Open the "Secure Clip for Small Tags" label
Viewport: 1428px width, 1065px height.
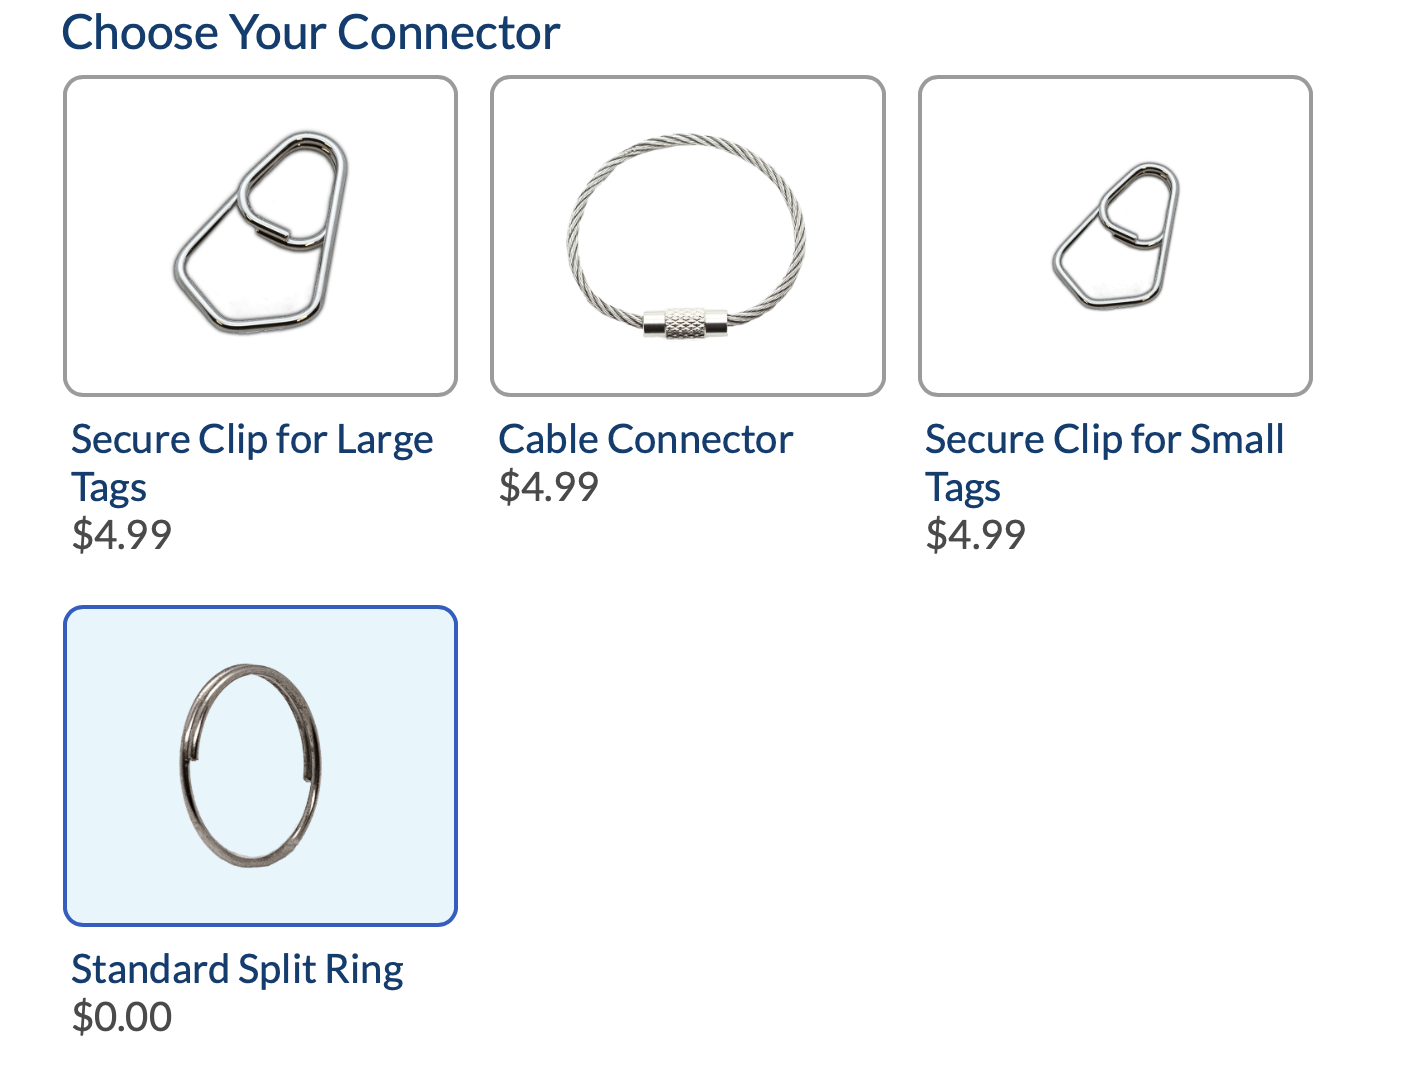(x=1104, y=440)
